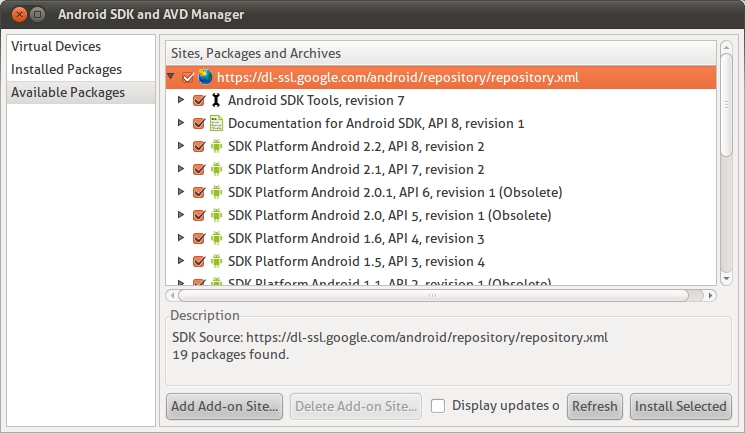Expand SDK Platform Android 2.0.1 row
This screenshot has height=433, width=745.
tap(181, 192)
